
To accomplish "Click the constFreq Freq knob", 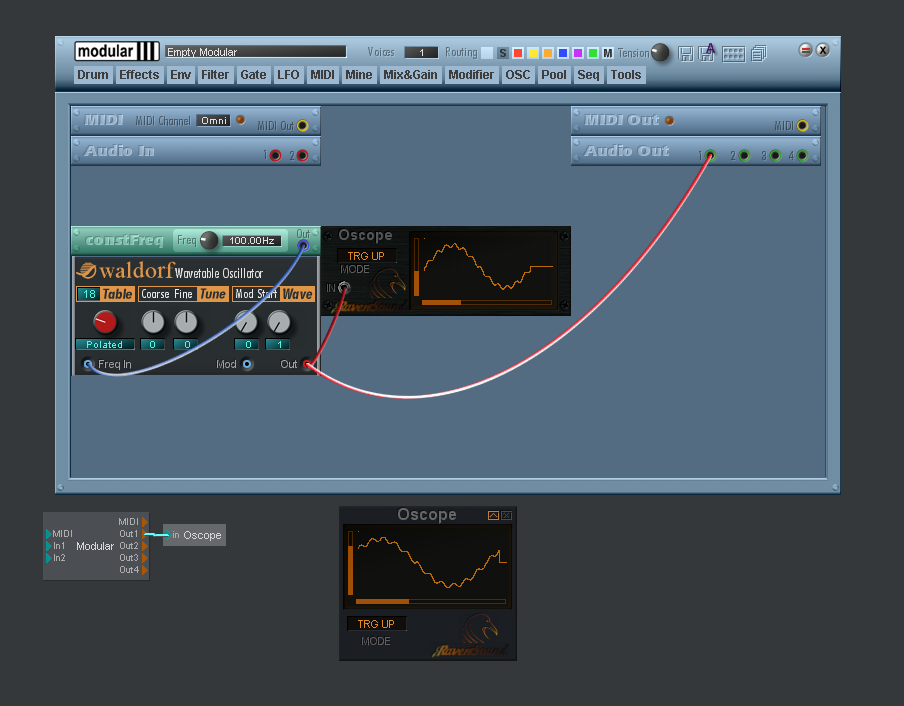I will click(x=209, y=240).
